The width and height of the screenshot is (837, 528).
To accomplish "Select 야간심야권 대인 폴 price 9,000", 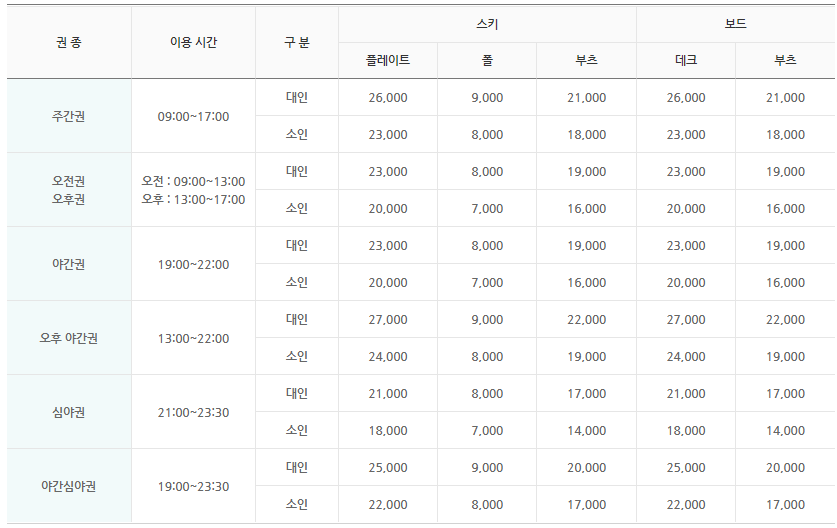I will pos(487,467).
